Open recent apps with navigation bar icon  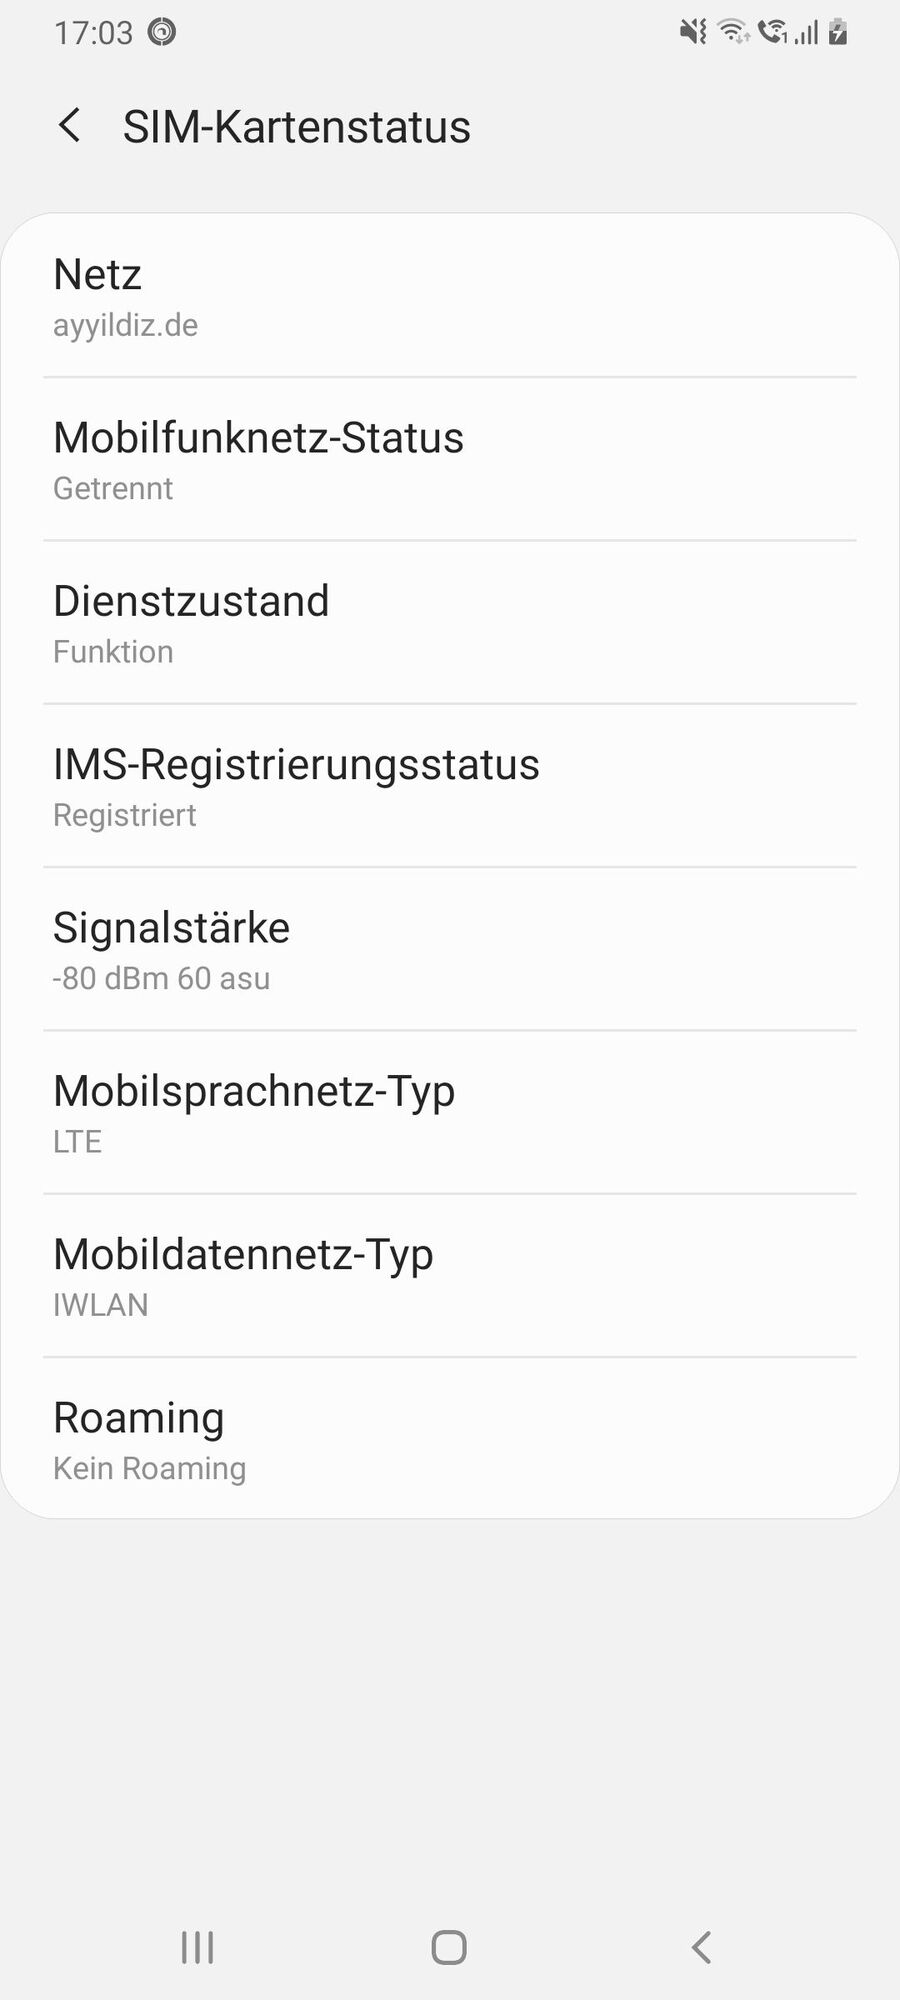coord(197,1947)
